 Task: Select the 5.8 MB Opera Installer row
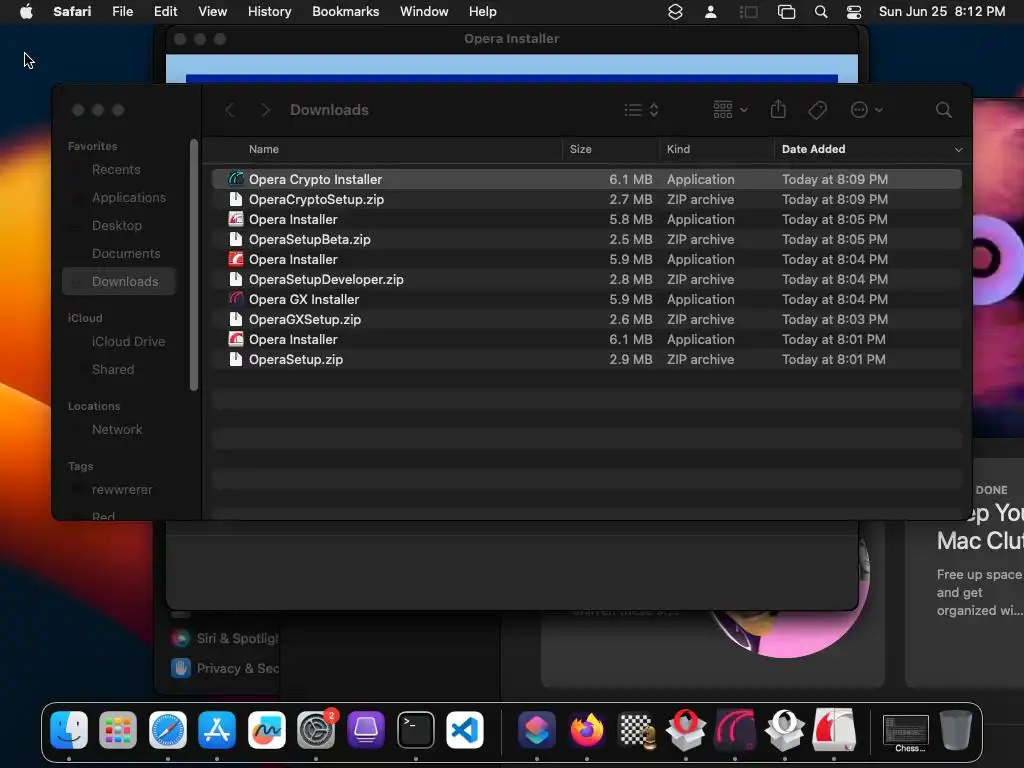pos(586,219)
